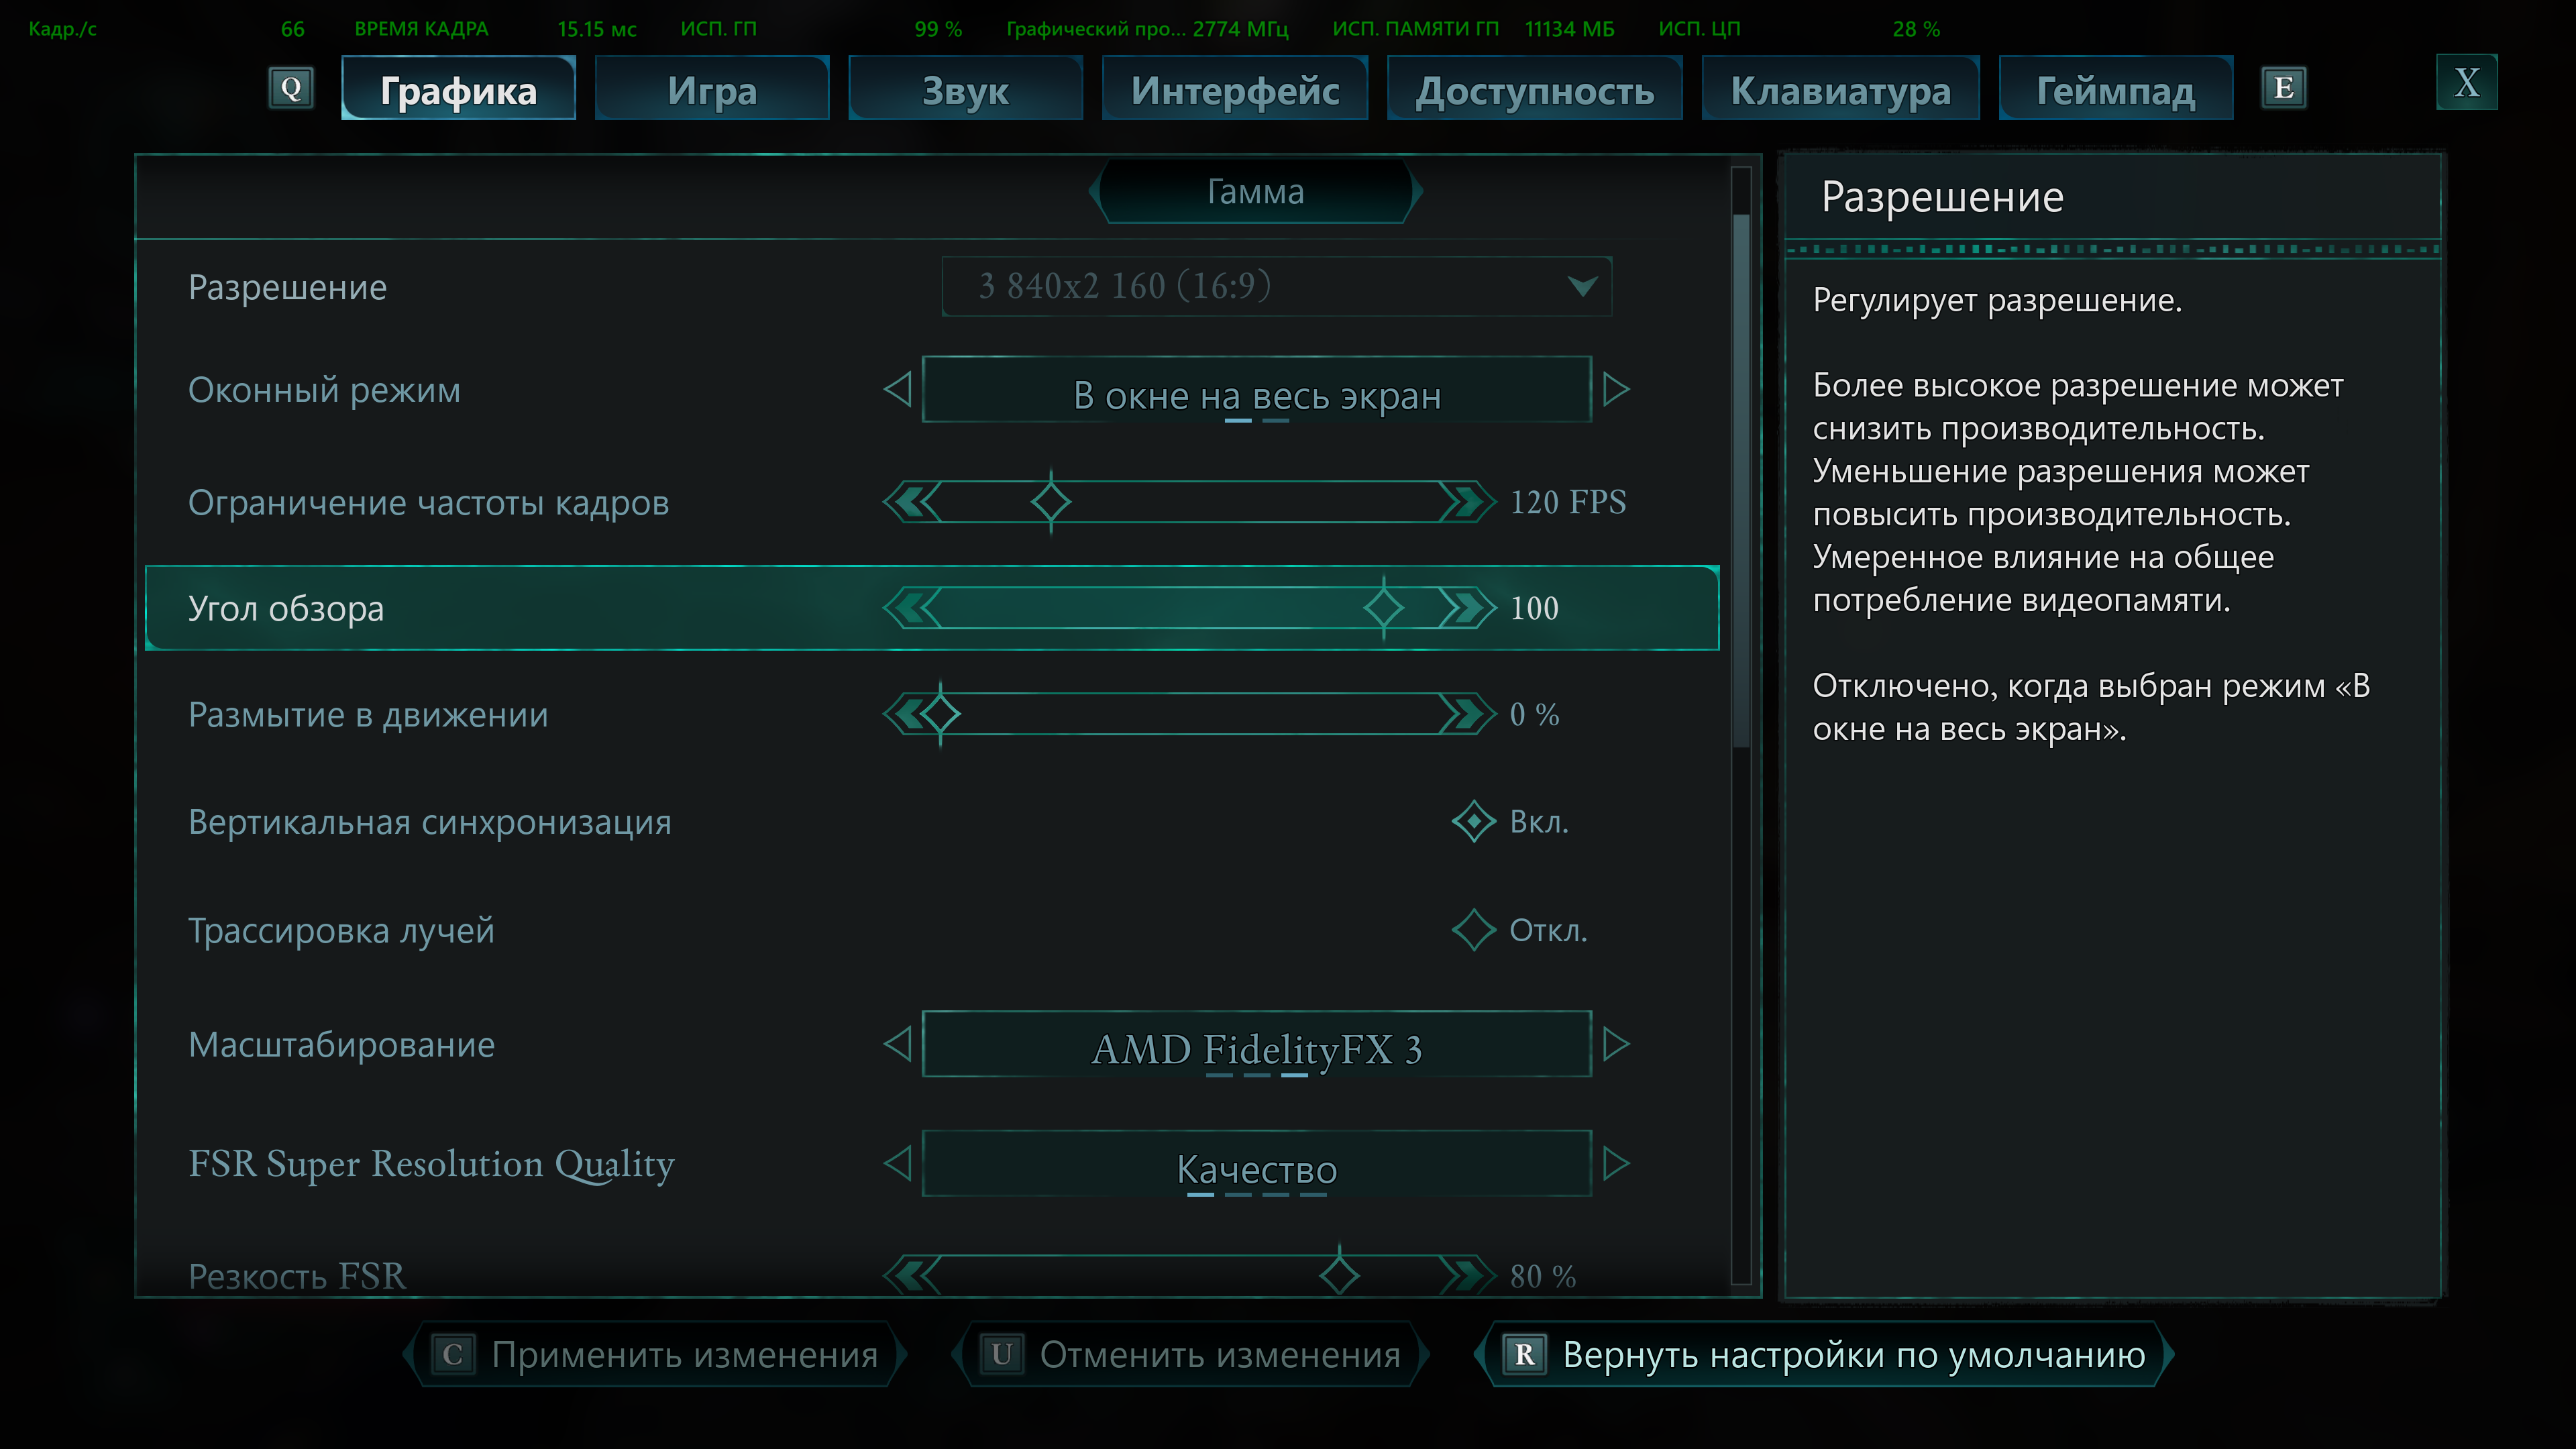Click the Оконный режим label

[324, 390]
